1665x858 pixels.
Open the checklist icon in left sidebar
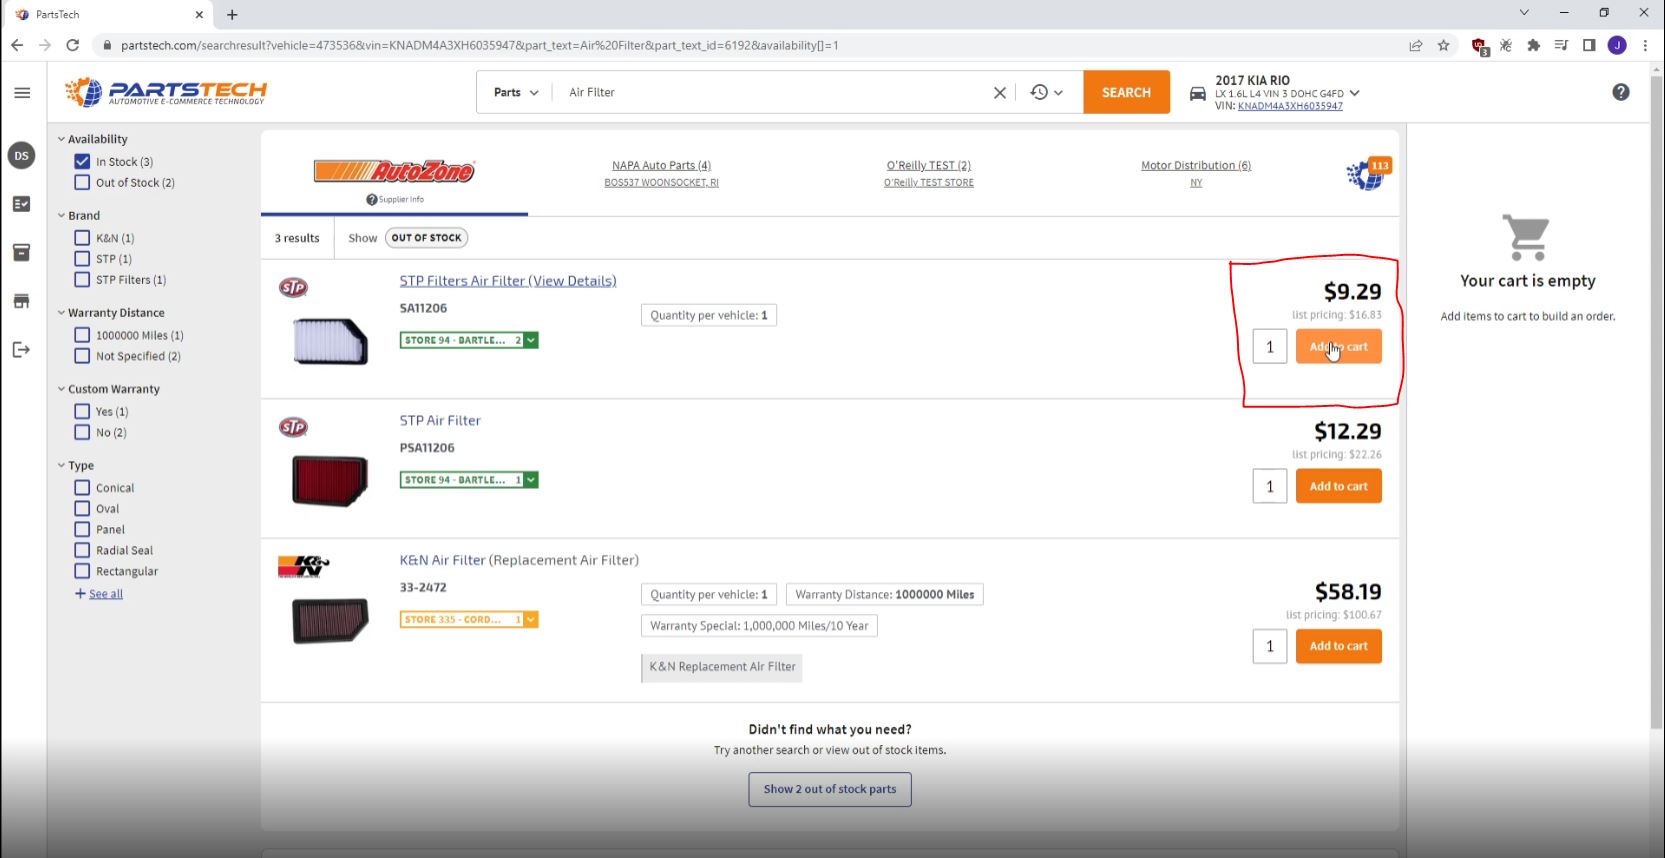tap(21, 204)
